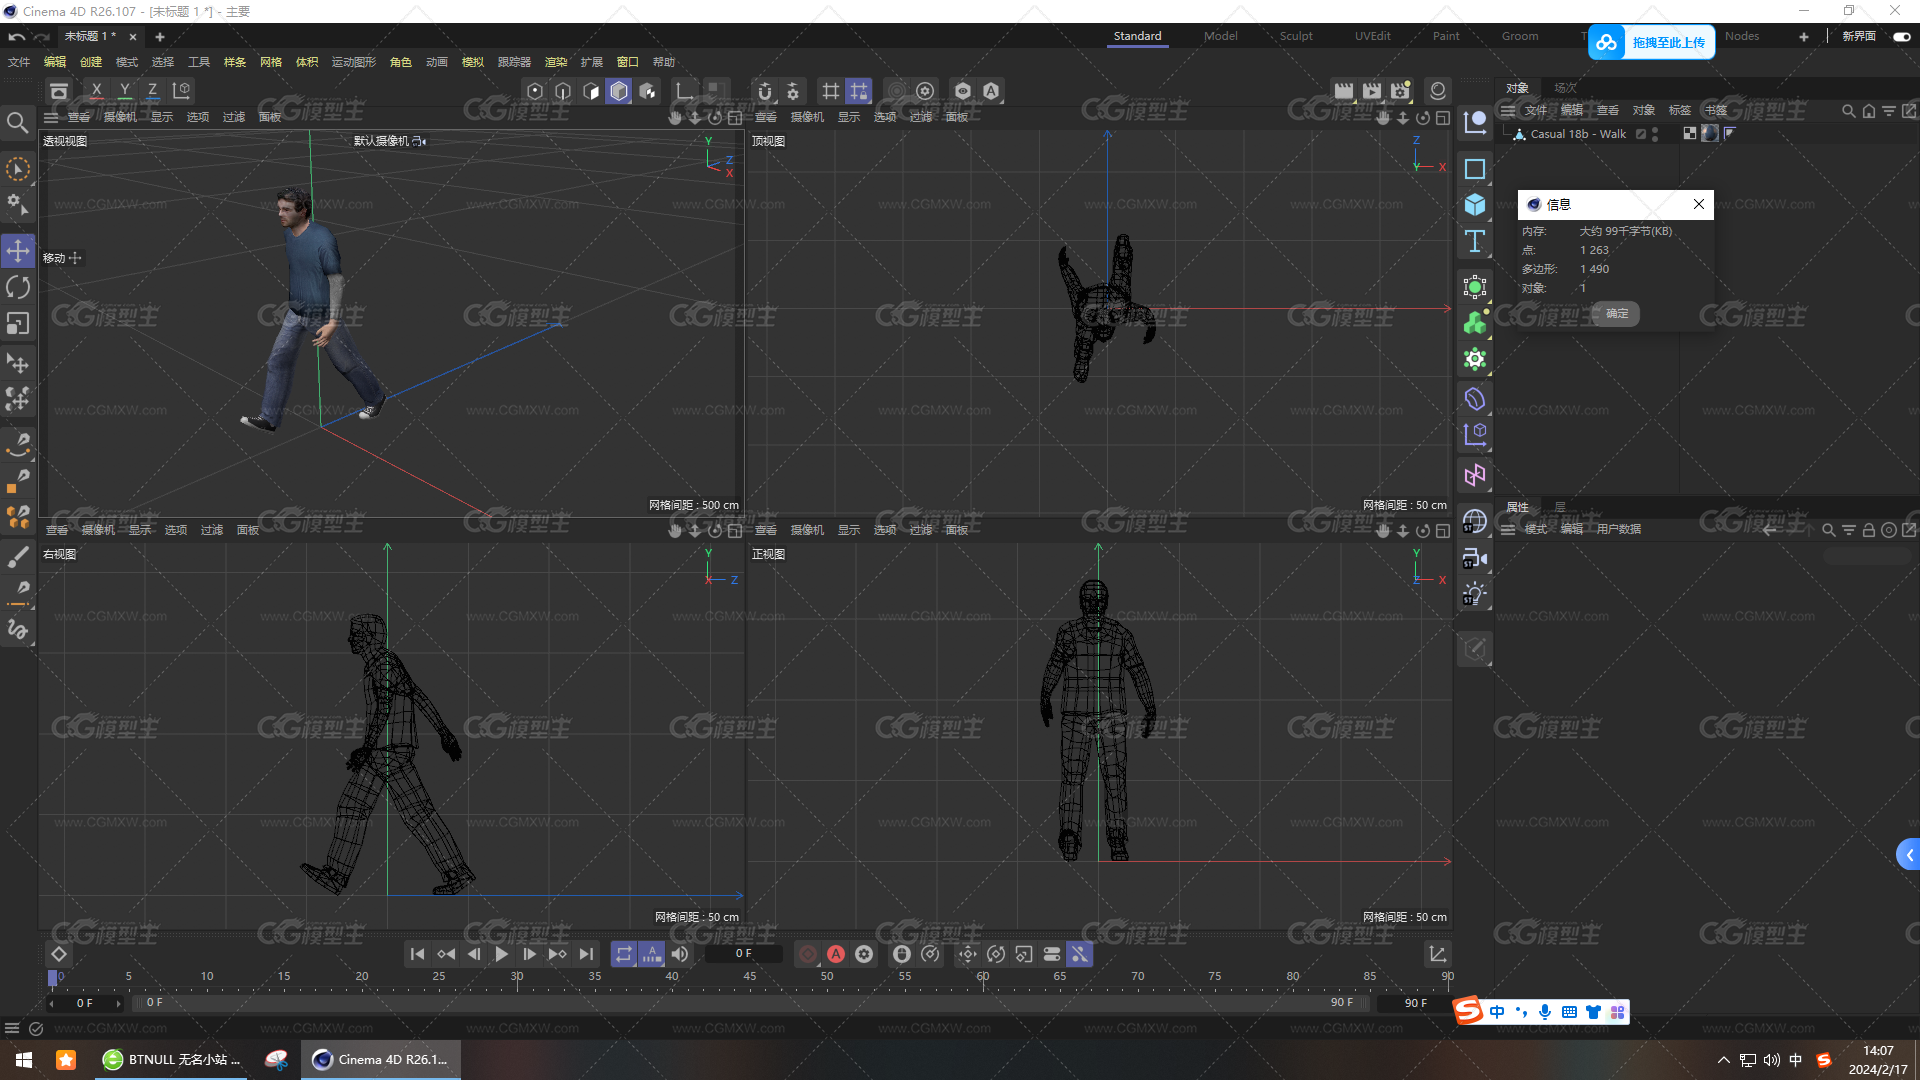This screenshot has width=1920, height=1080.
Task: Select the Scale tool in left toolbar
Action: (18, 324)
